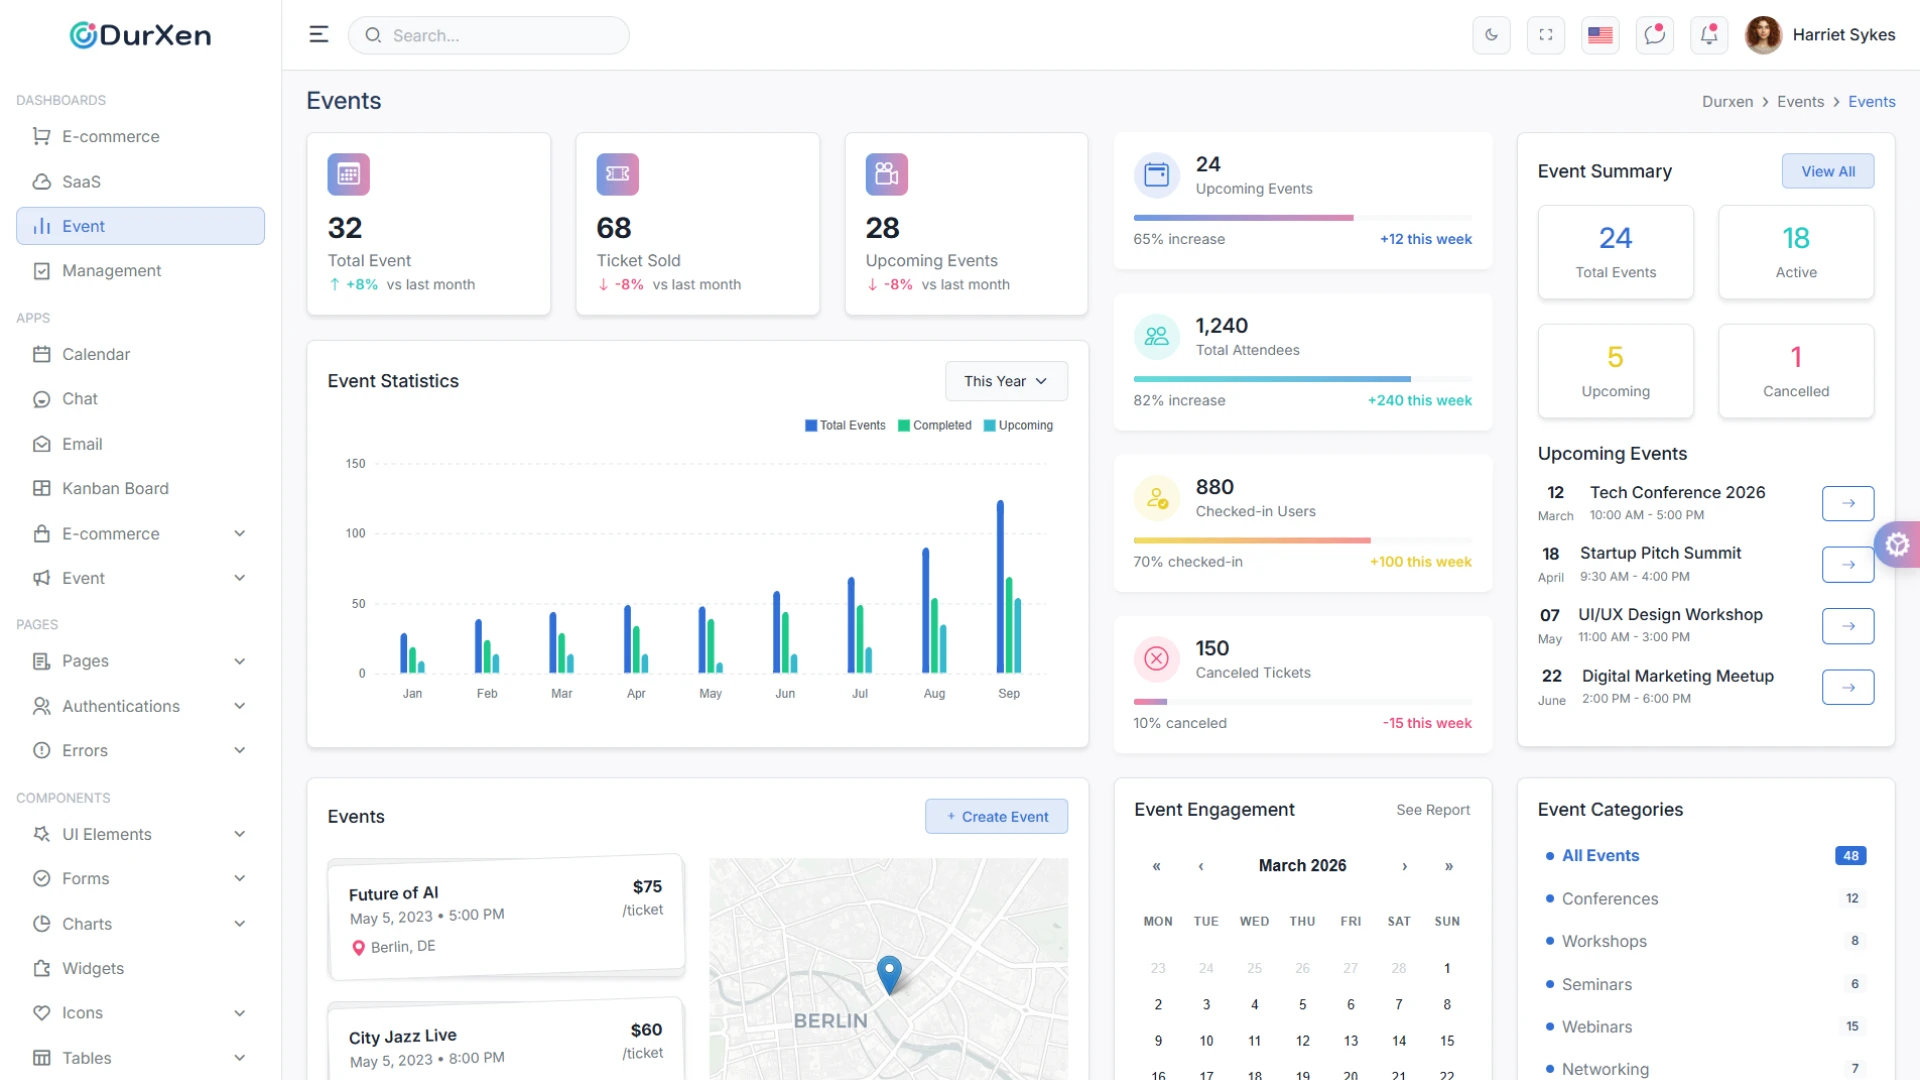Click the View All button
This screenshot has width=1920, height=1080.
click(x=1828, y=171)
